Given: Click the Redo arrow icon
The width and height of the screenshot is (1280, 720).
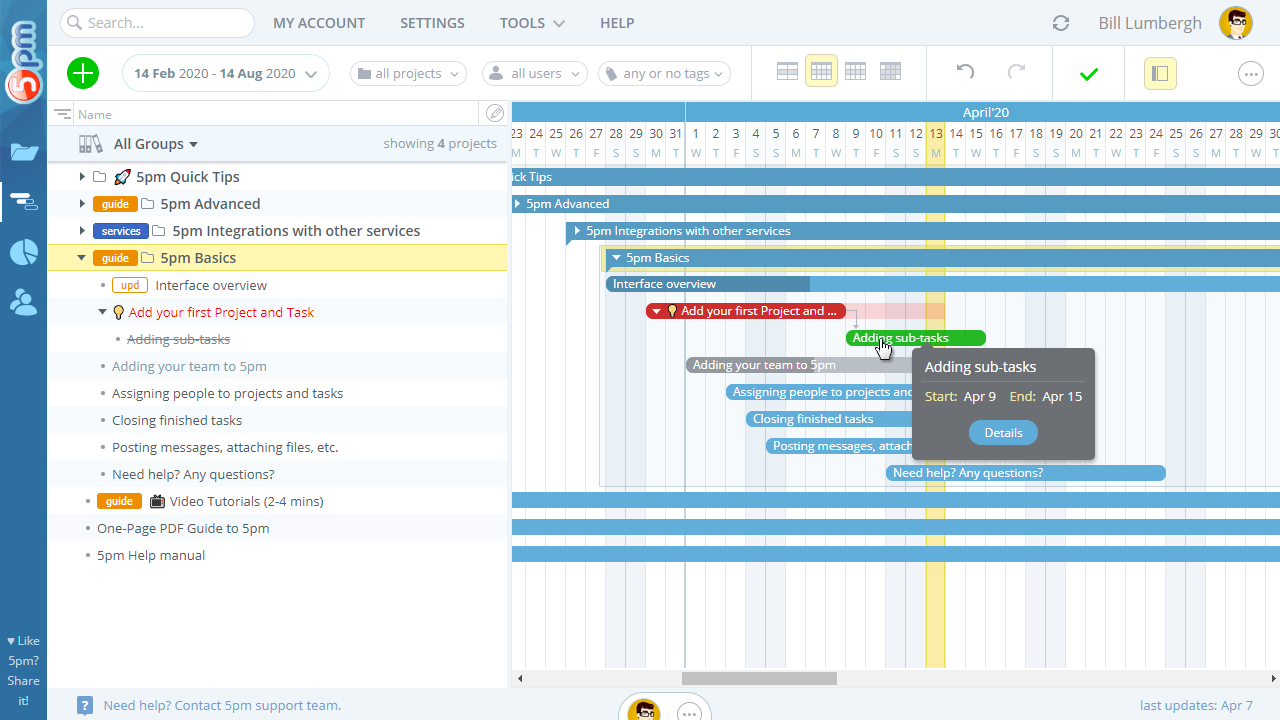Looking at the screenshot, I should pyautogui.click(x=1017, y=71).
